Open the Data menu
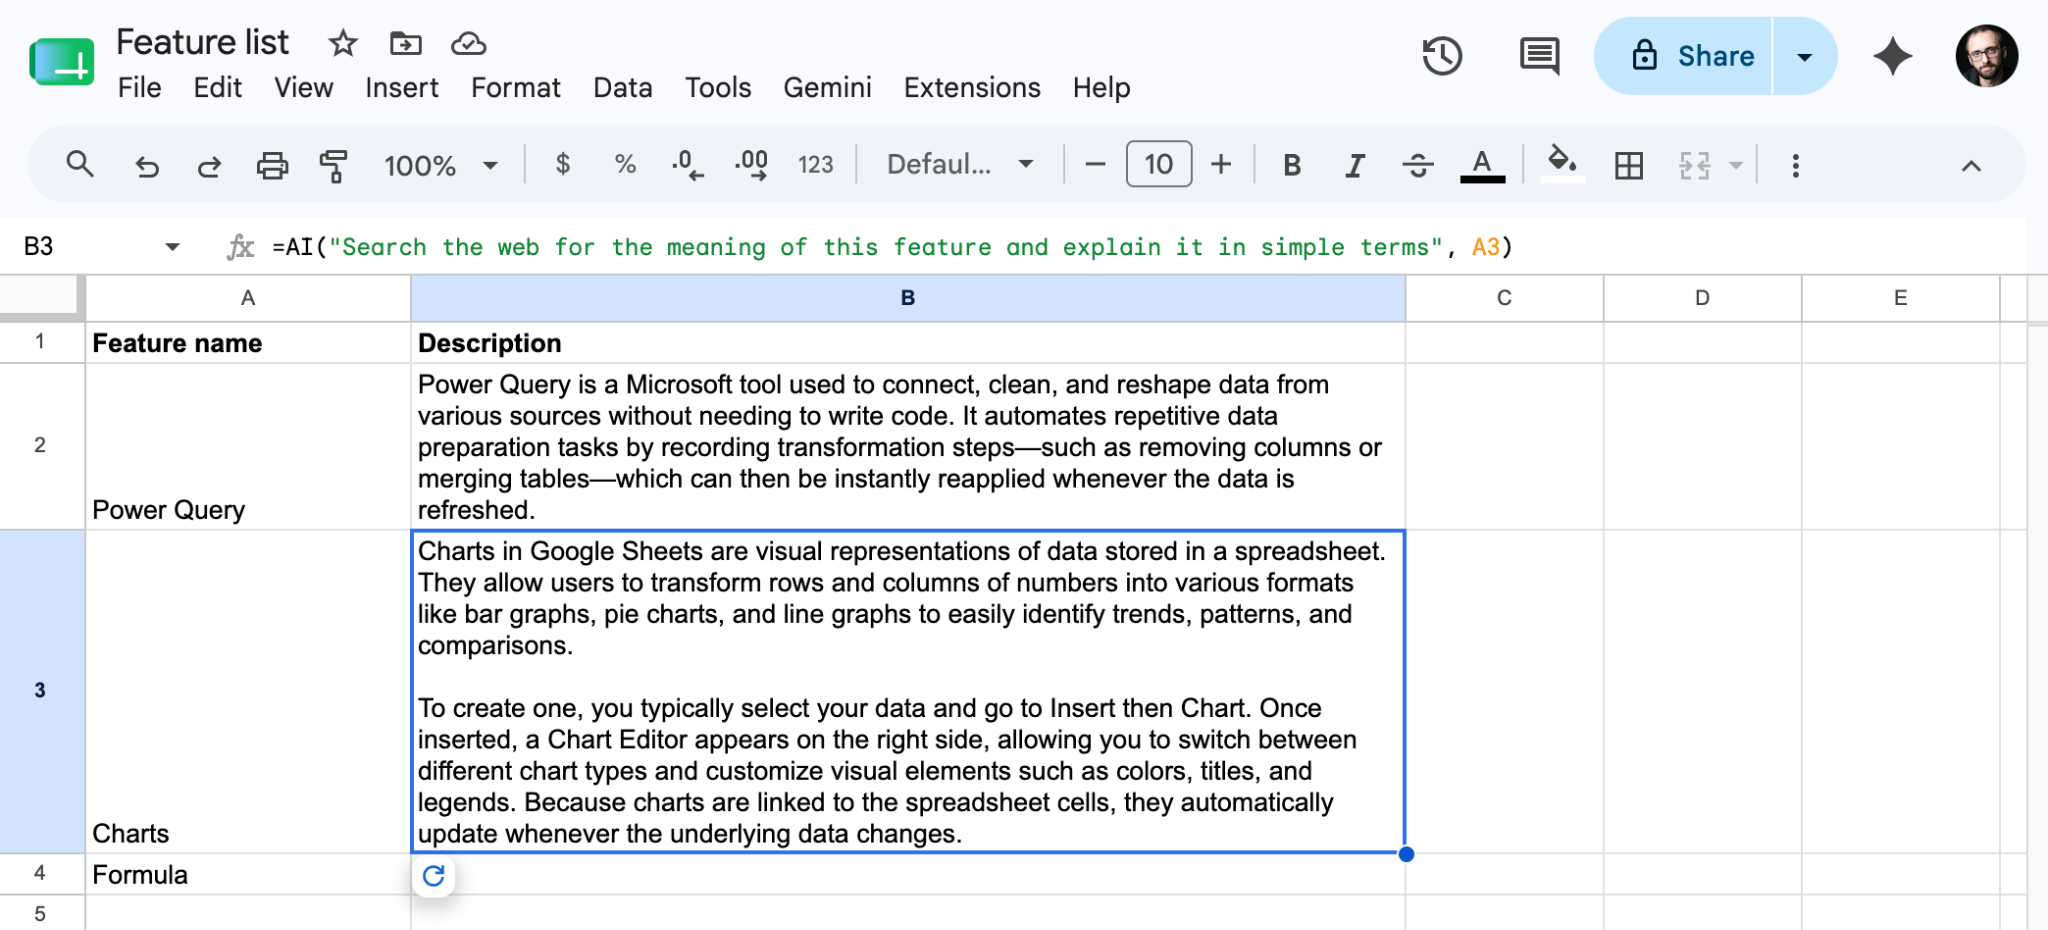The image size is (2048, 930). (x=623, y=88)
